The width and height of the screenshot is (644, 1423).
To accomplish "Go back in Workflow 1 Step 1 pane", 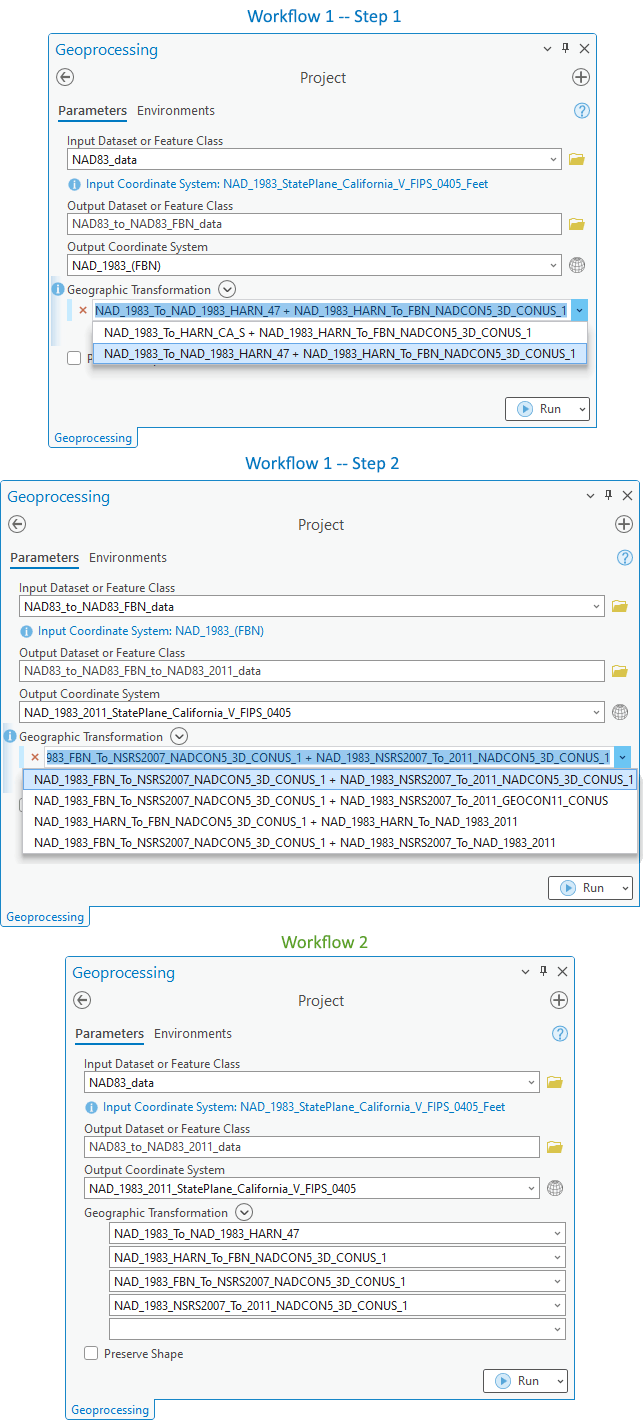I will [65, 78].
